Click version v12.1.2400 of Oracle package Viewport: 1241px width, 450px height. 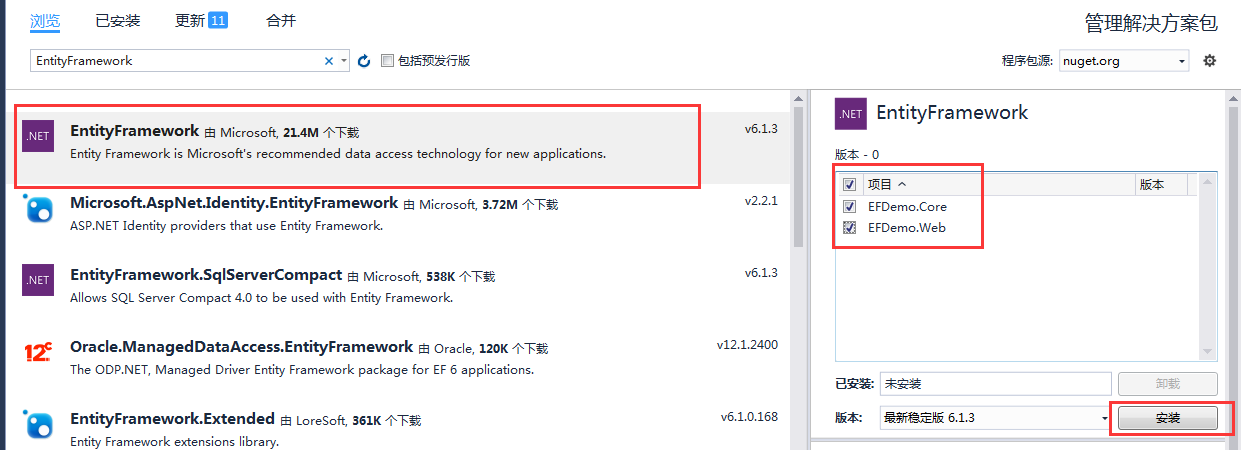(747, 345)
